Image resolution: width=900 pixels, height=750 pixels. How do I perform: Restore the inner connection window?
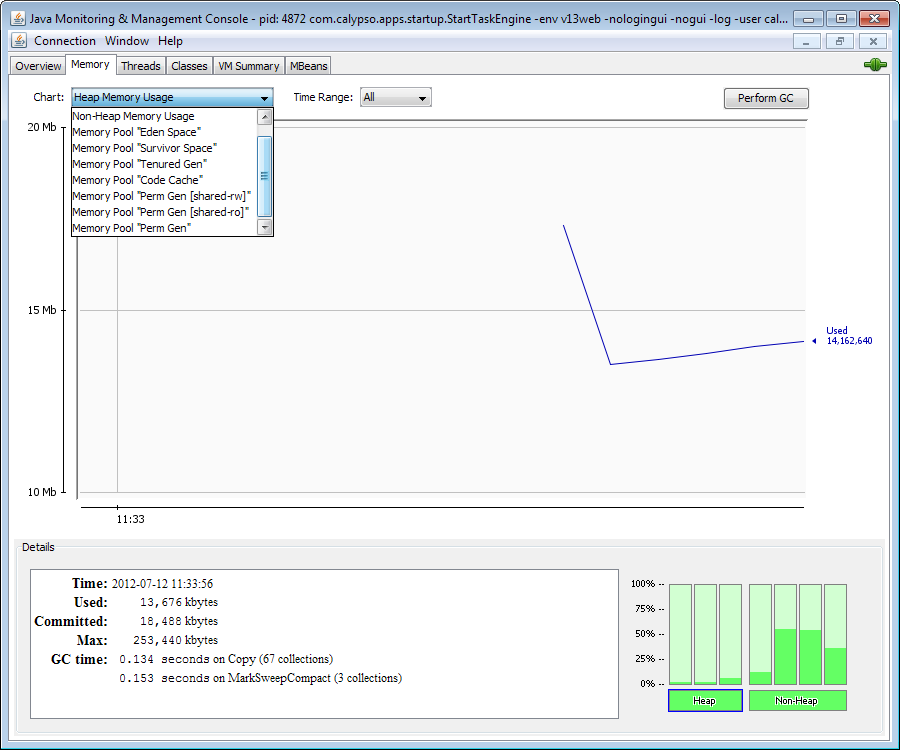pos(840,41)
